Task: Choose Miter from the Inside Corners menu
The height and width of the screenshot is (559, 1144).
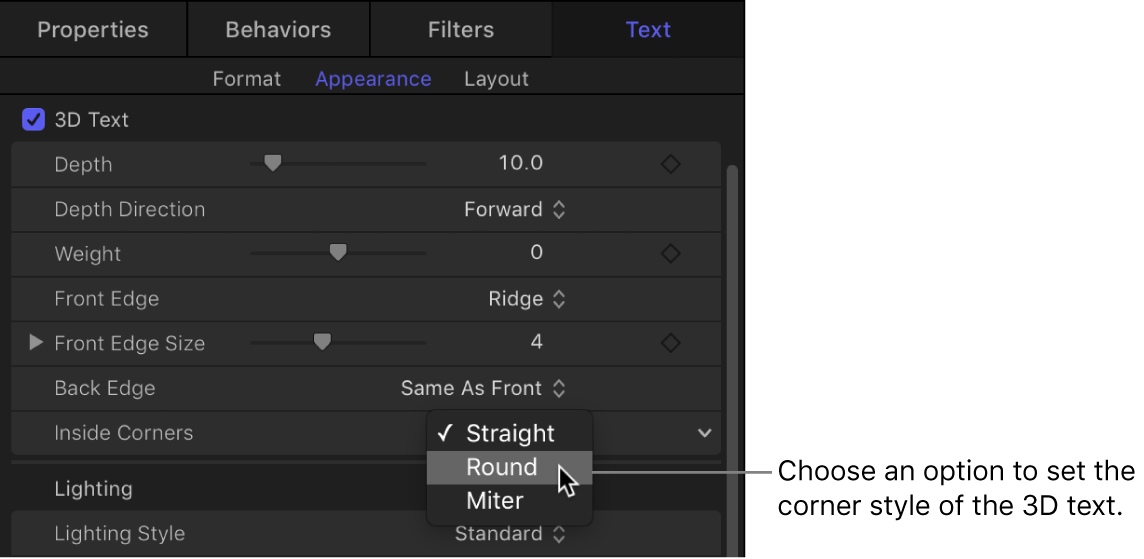Action: tap(495, 501)
